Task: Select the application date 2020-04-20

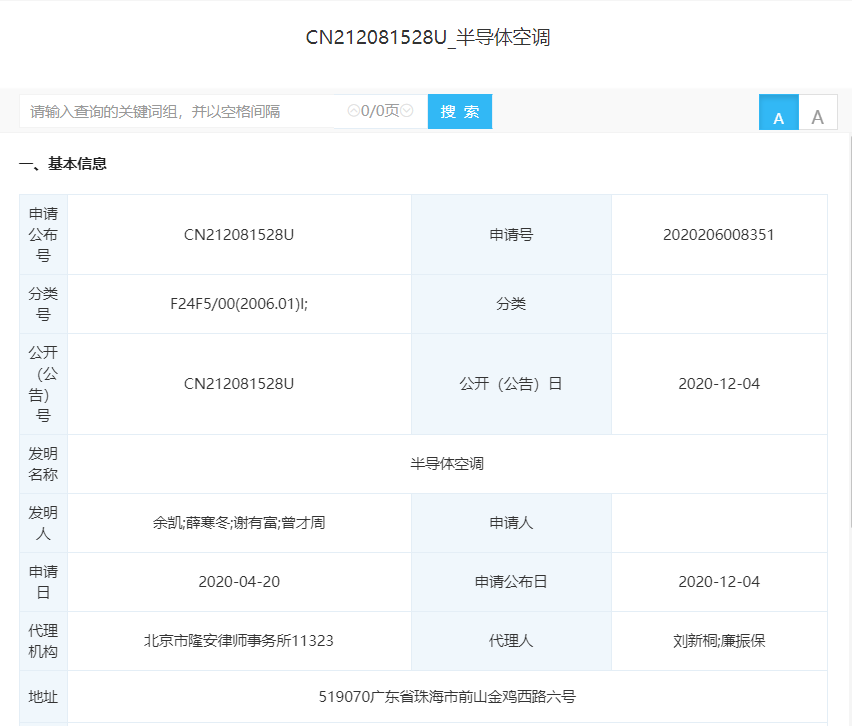Action: 240,582
